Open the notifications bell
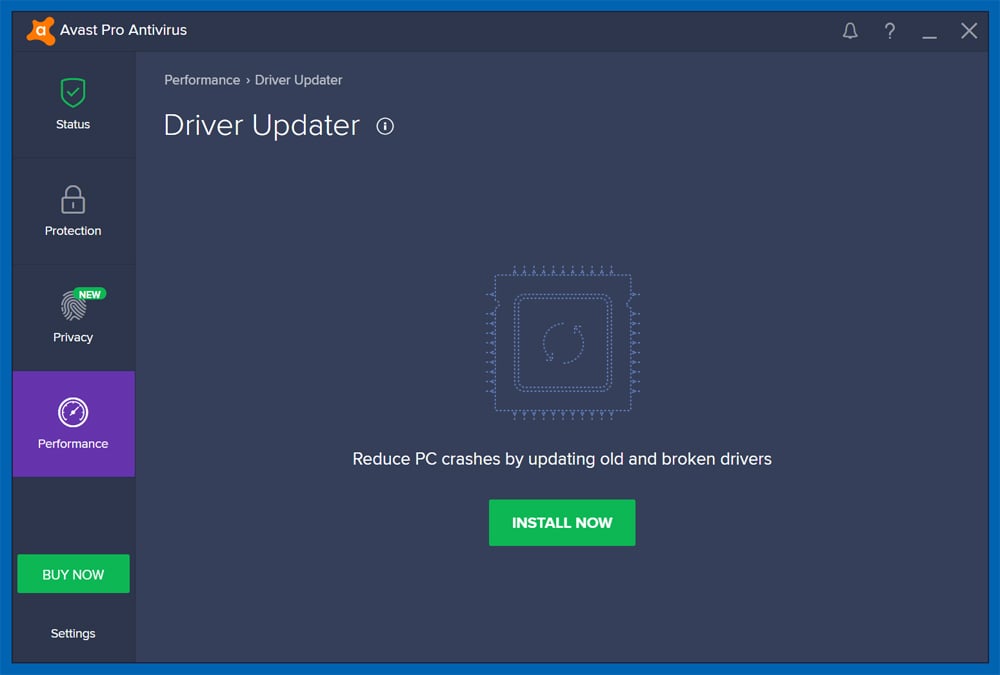The width and height of the screenshot is (1000, 675). 849,31
